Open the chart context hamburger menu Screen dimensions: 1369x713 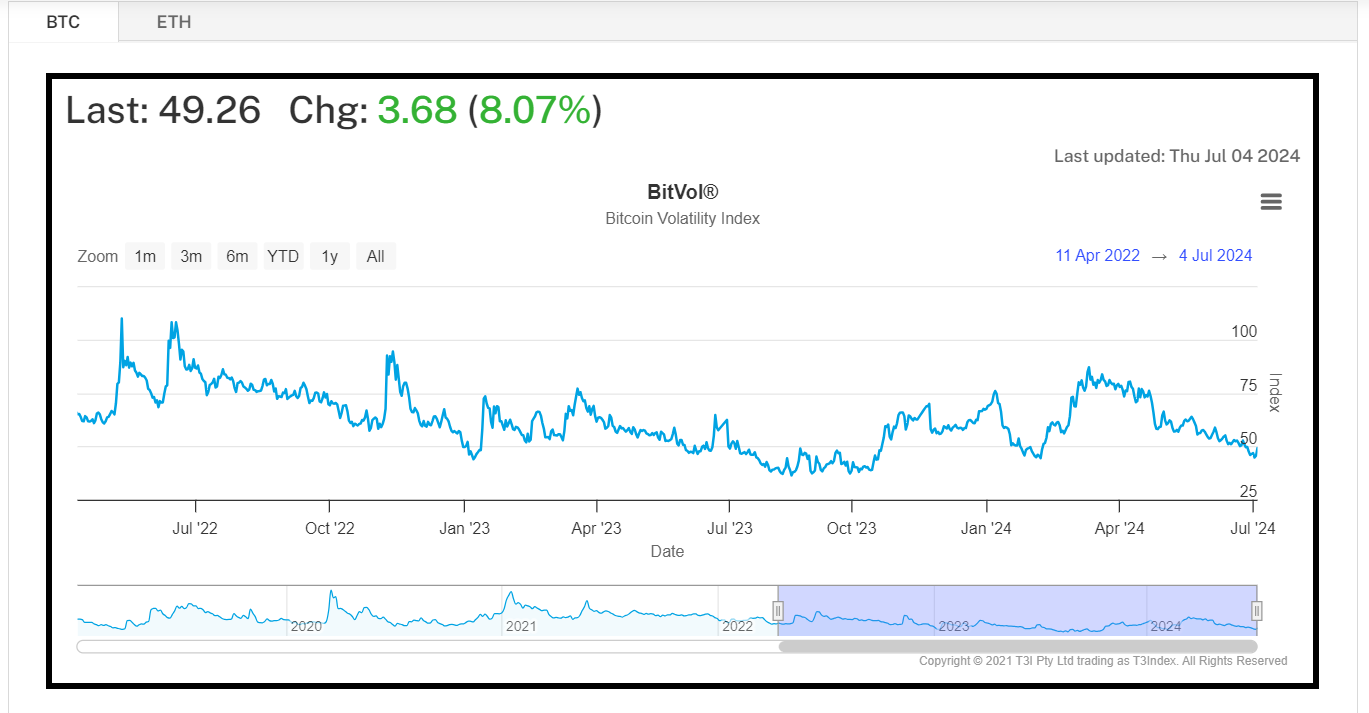pos(1271,202)
